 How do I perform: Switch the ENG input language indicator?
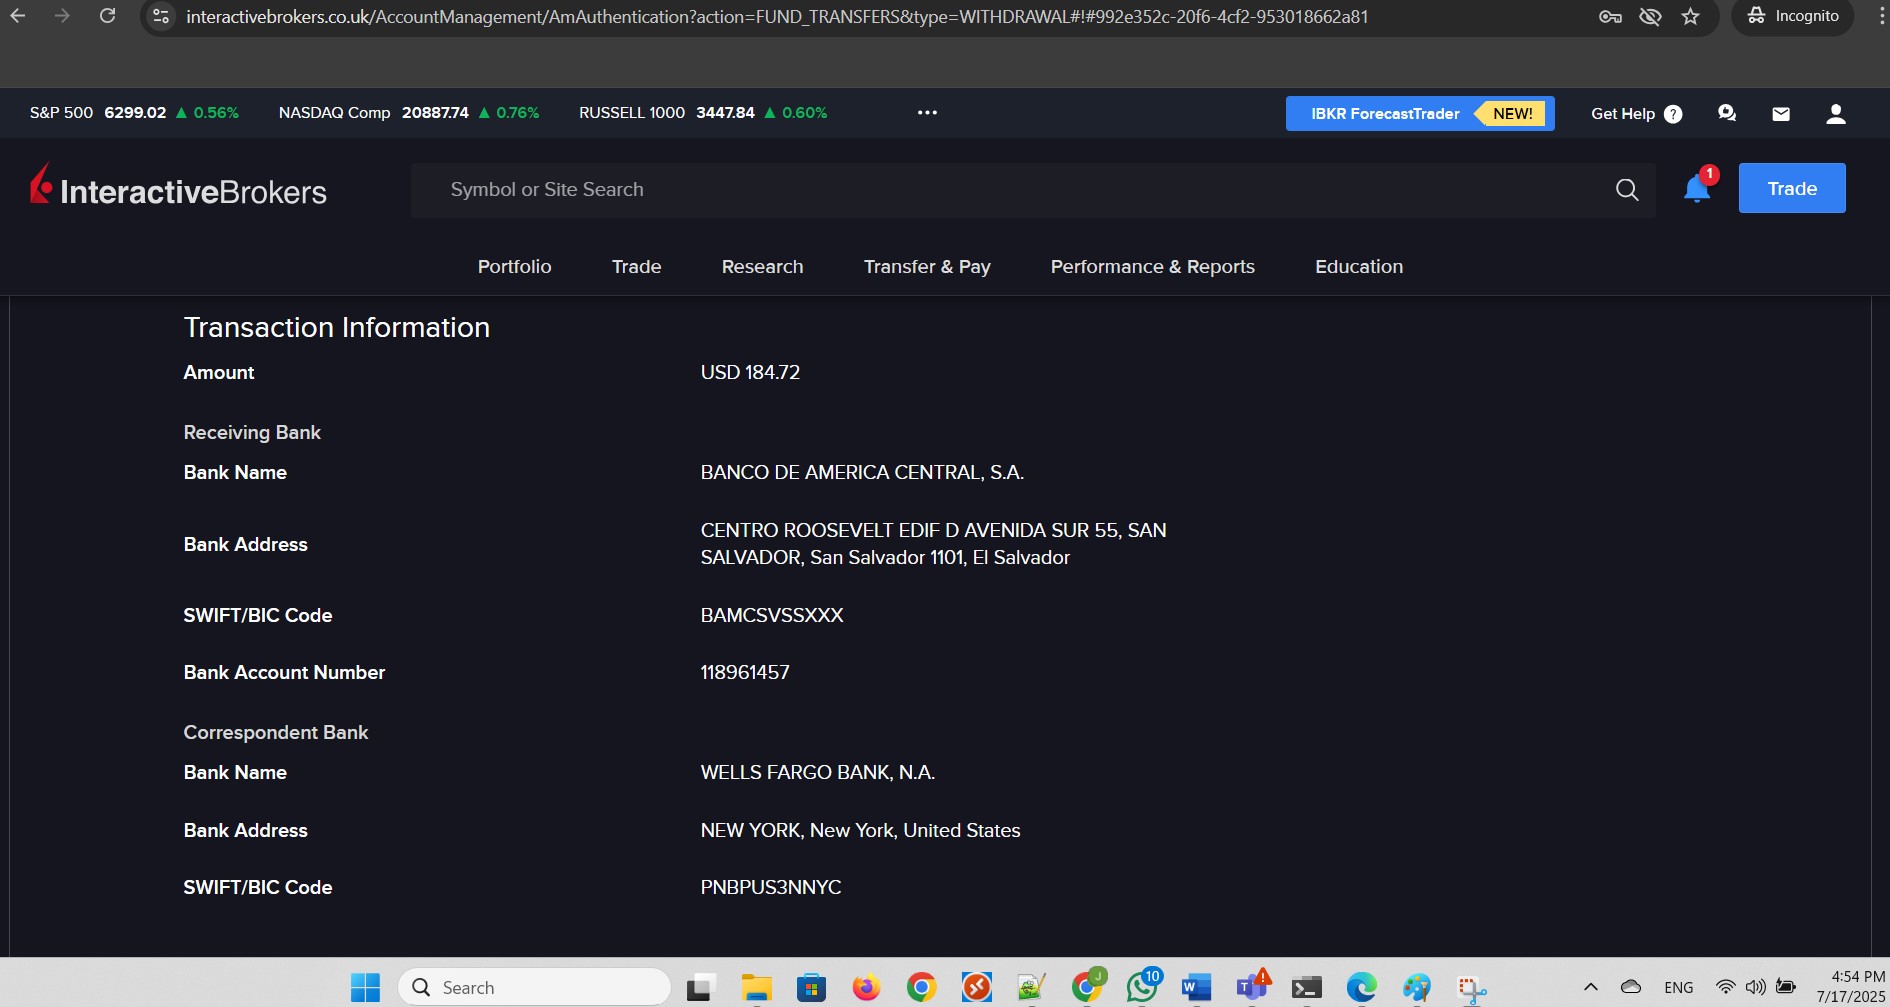tap(1679, 988)
